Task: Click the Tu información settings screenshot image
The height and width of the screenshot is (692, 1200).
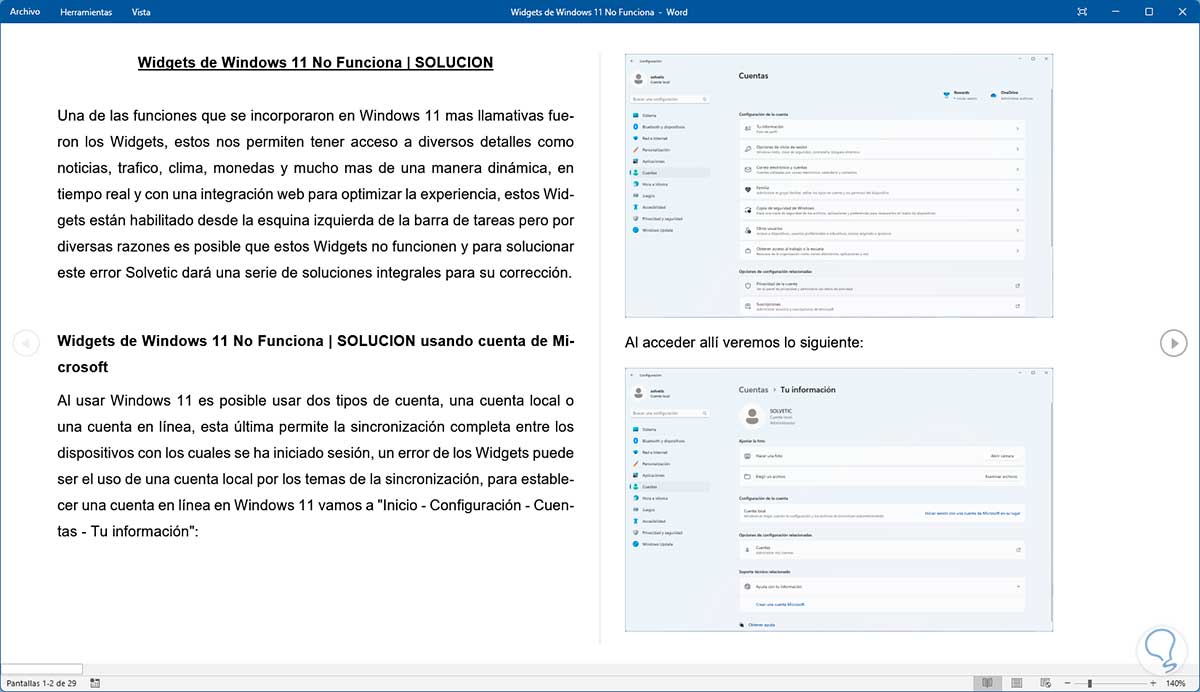Action: pos(838,498)
